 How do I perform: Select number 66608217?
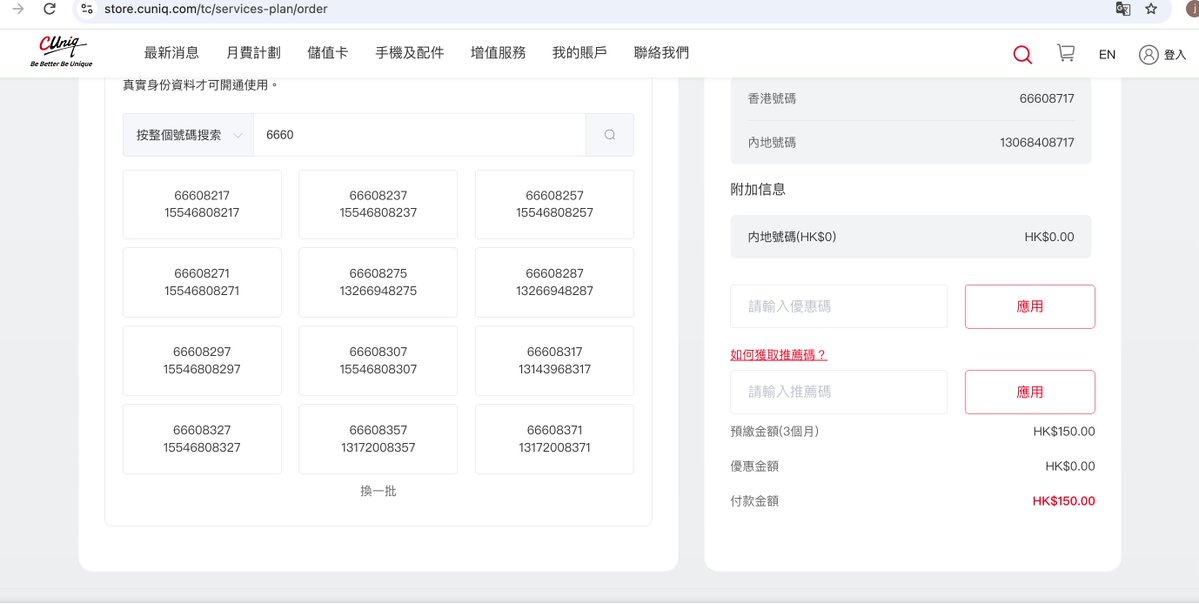tap(202, 204)
